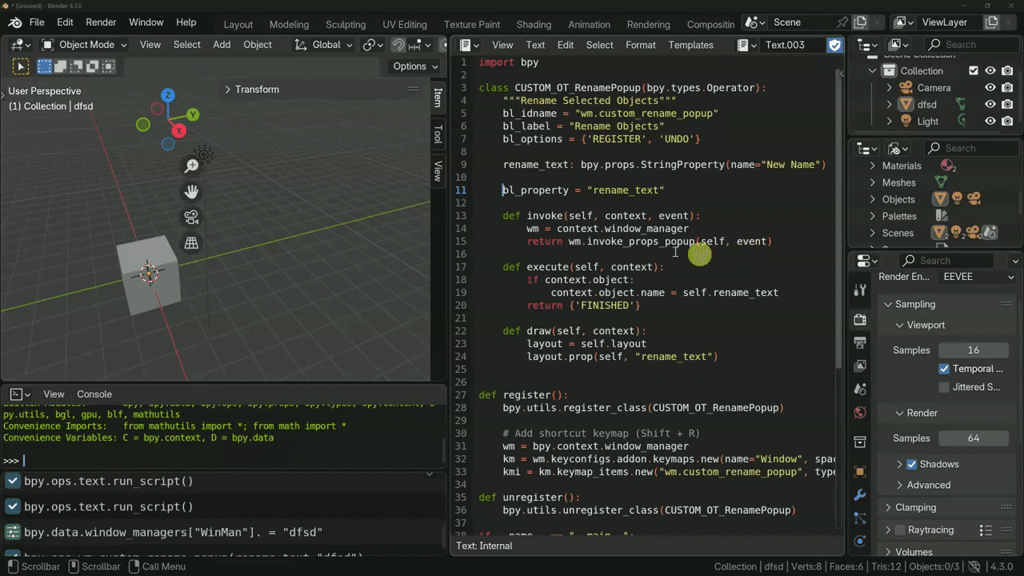Switch to the UV Editing workspace tab
This screenshot has width=1024, height=576.
coord(404,24)
